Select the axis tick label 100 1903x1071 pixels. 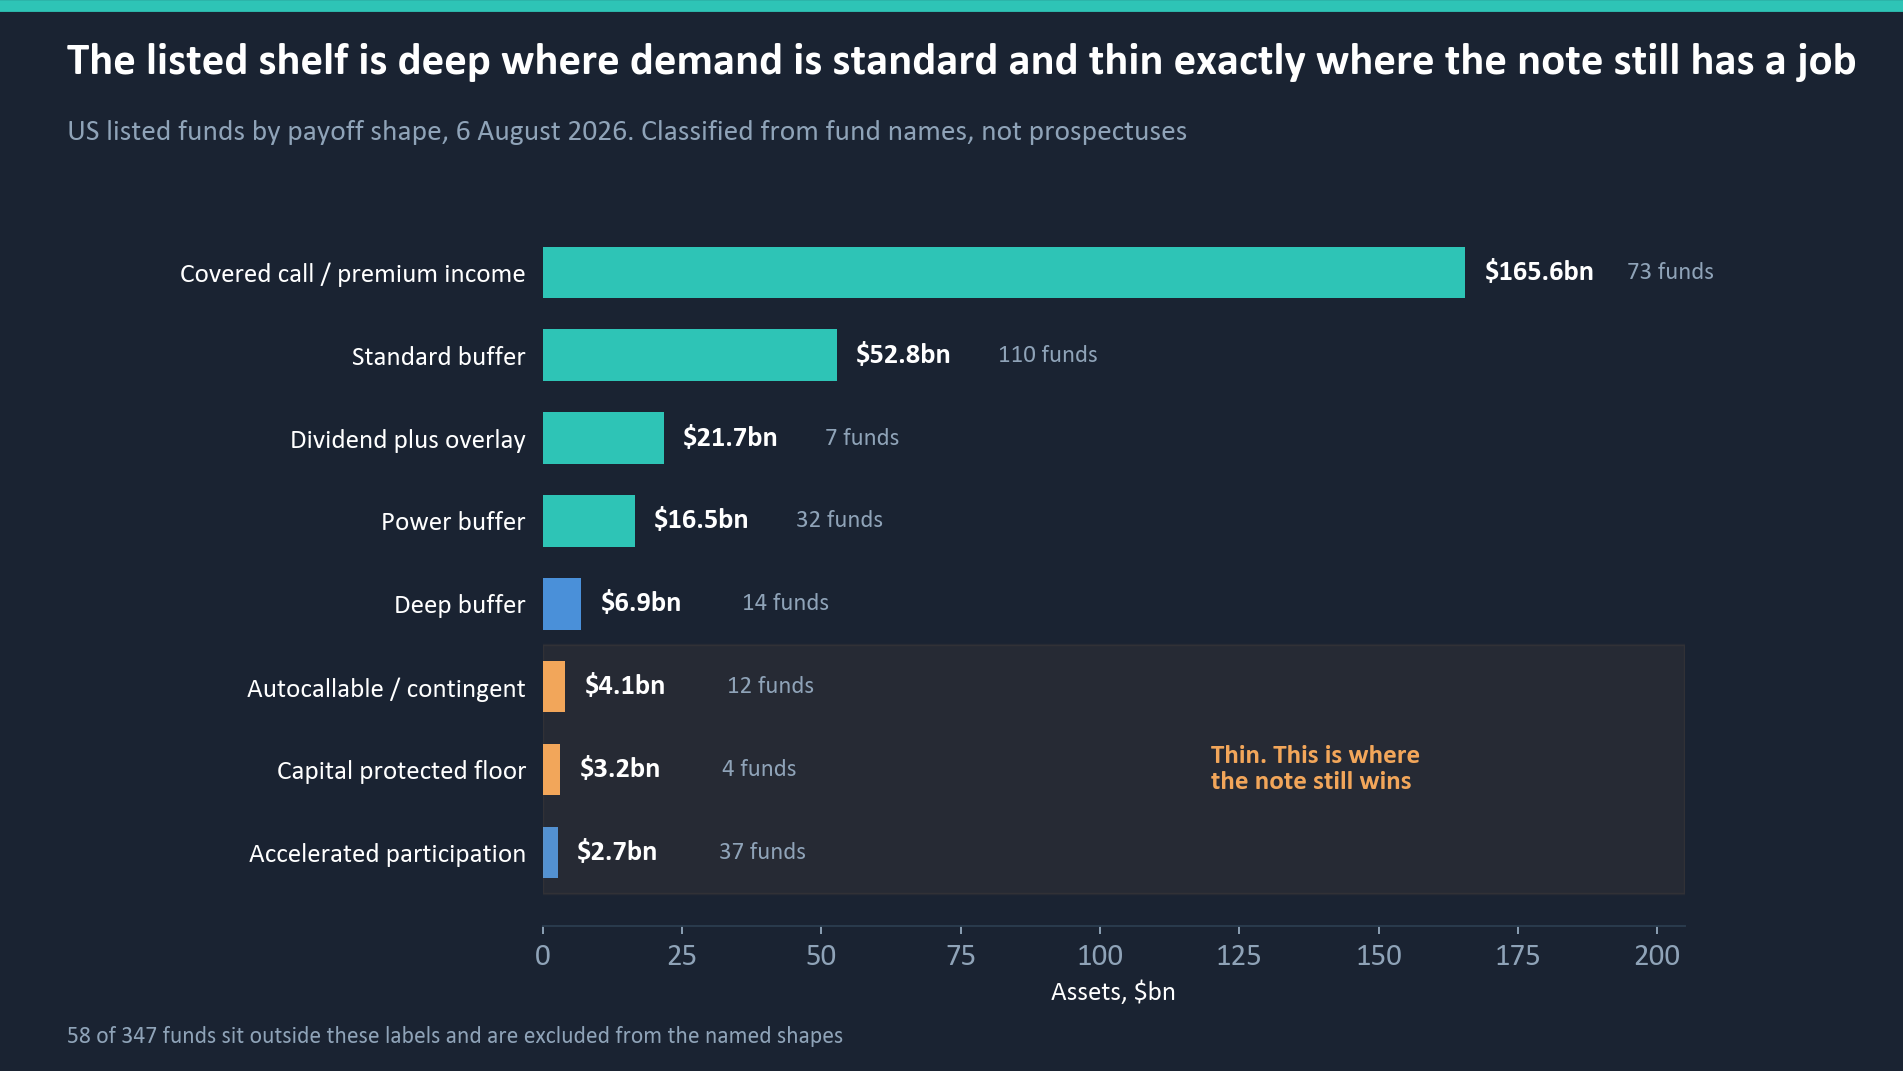coord(1100,955)
